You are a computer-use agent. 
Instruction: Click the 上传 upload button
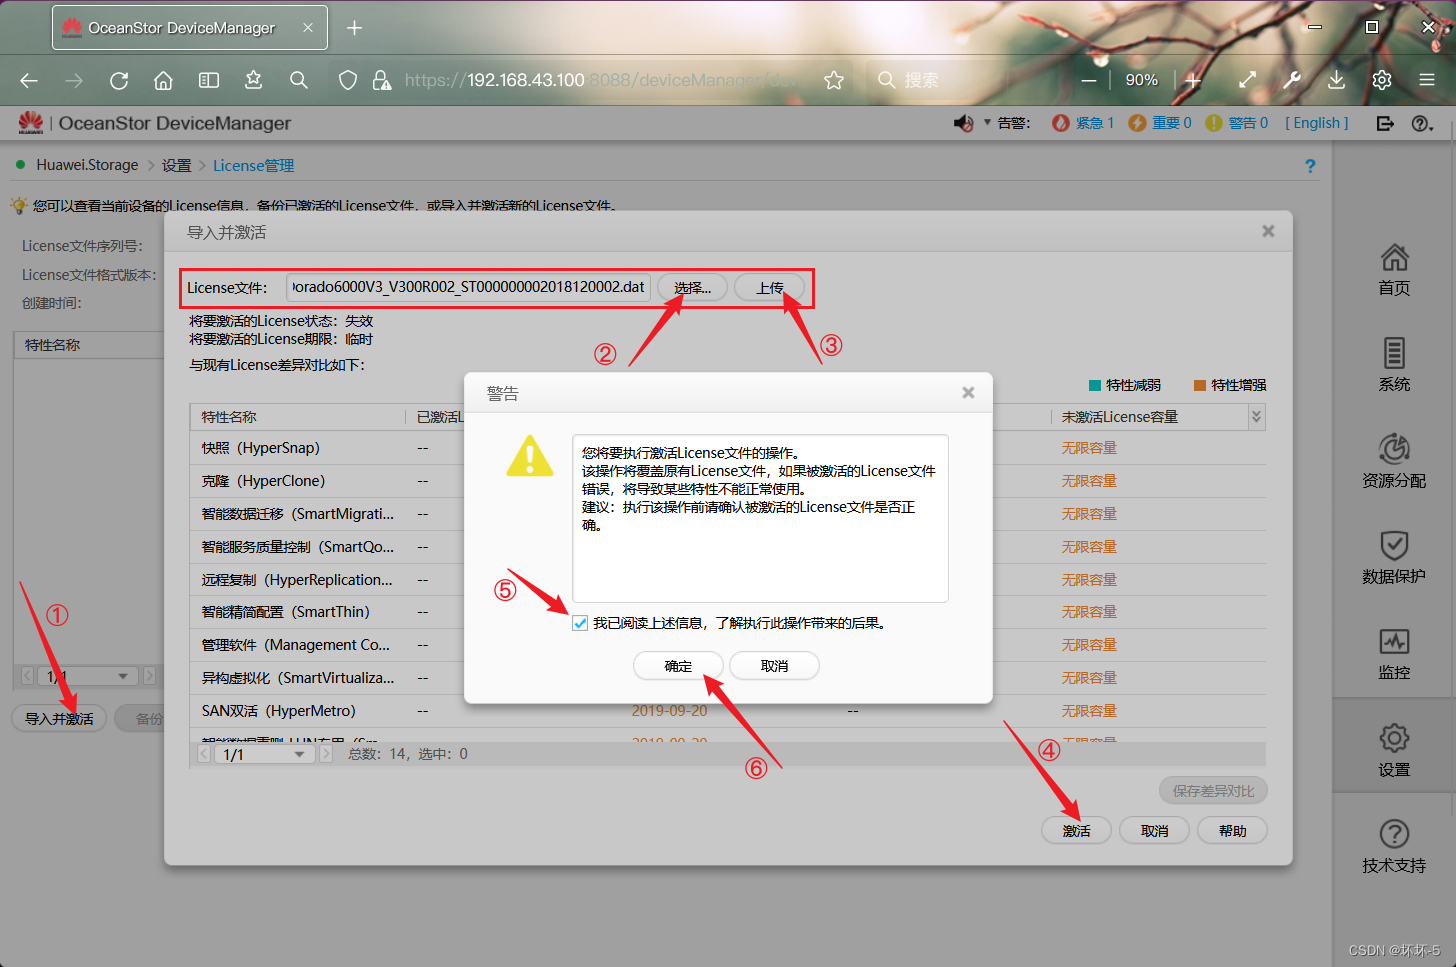(769, 288)
